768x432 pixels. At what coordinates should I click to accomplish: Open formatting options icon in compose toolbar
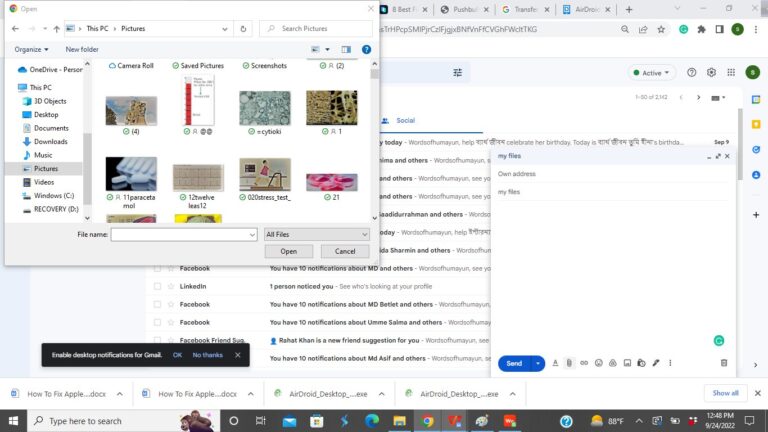pos(555,363)
